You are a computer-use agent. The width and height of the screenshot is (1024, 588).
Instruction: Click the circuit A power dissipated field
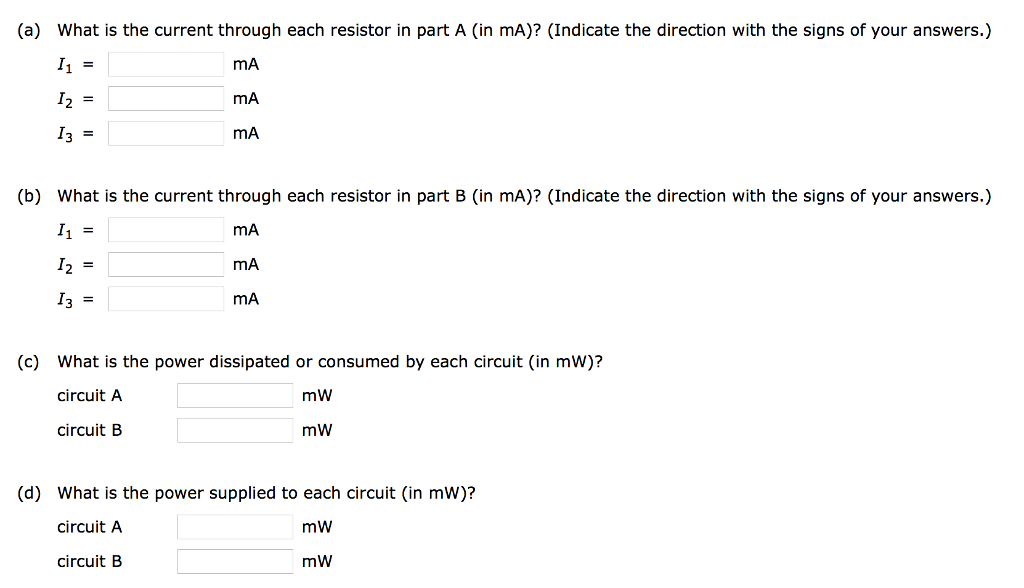click(x=234, y=395)
